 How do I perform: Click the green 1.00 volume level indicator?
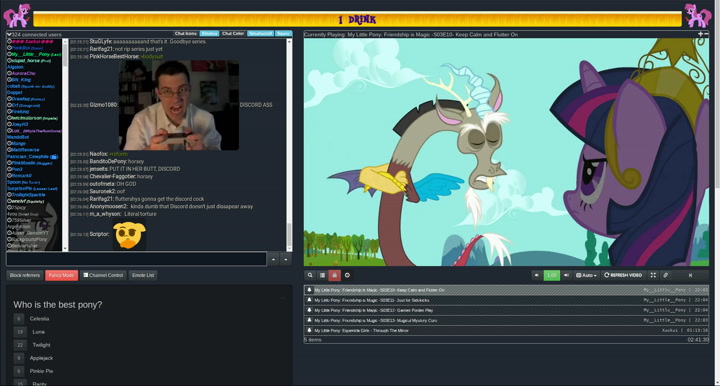point(551,275)
